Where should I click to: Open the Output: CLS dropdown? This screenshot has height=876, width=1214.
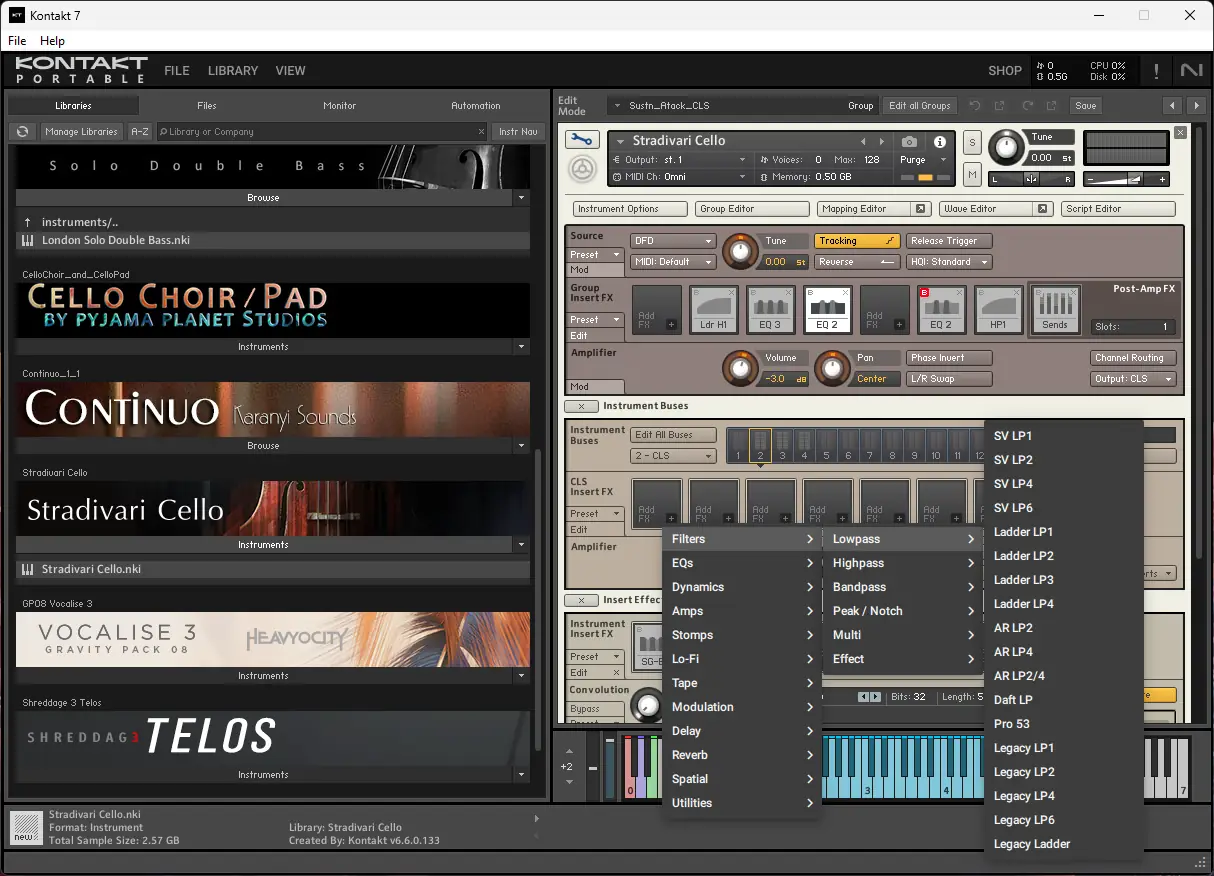(1133, 379)
